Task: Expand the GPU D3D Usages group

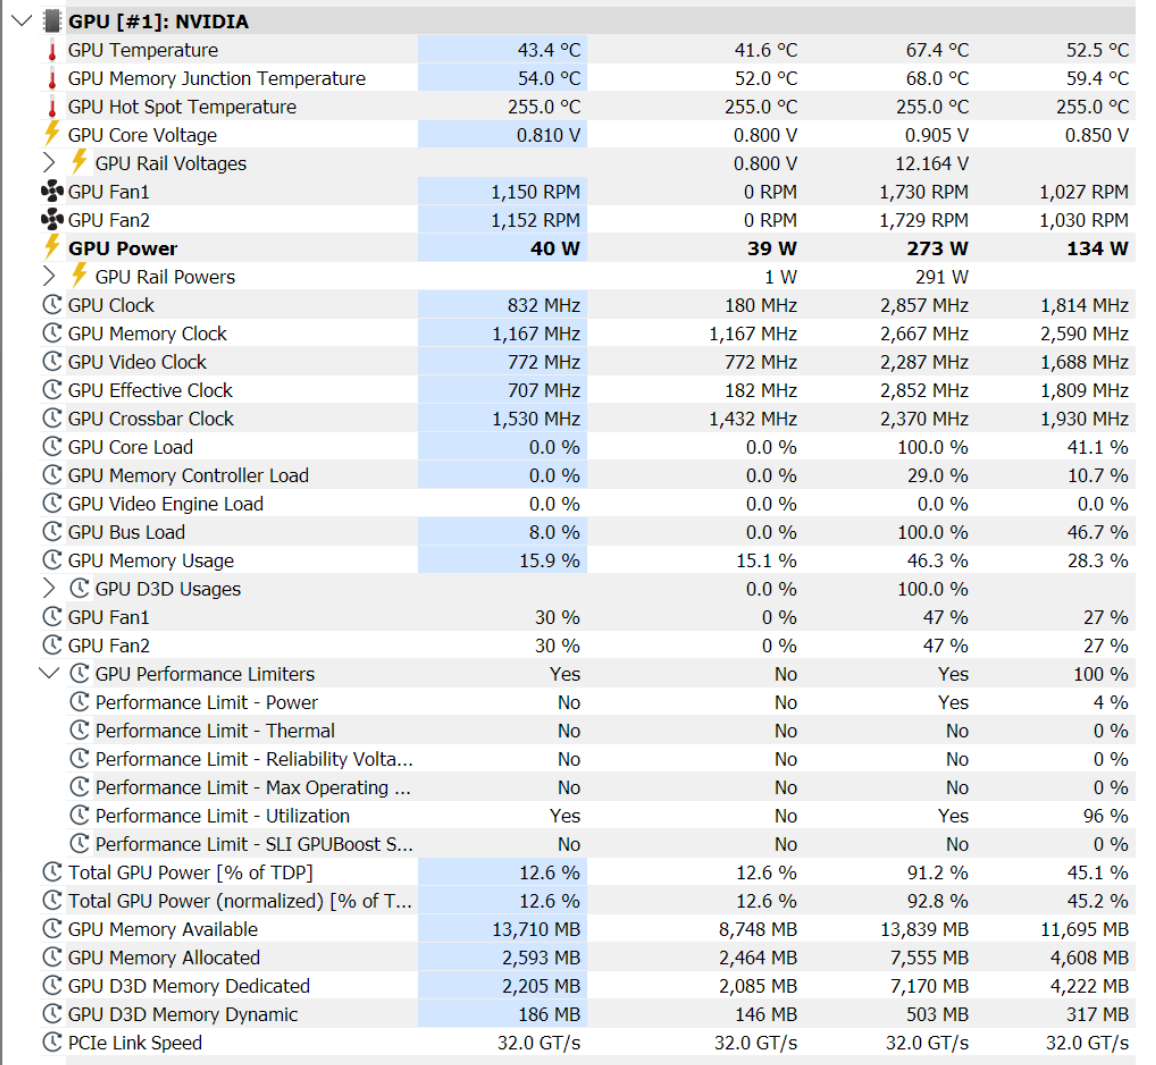Action: (x=49, y=589)
